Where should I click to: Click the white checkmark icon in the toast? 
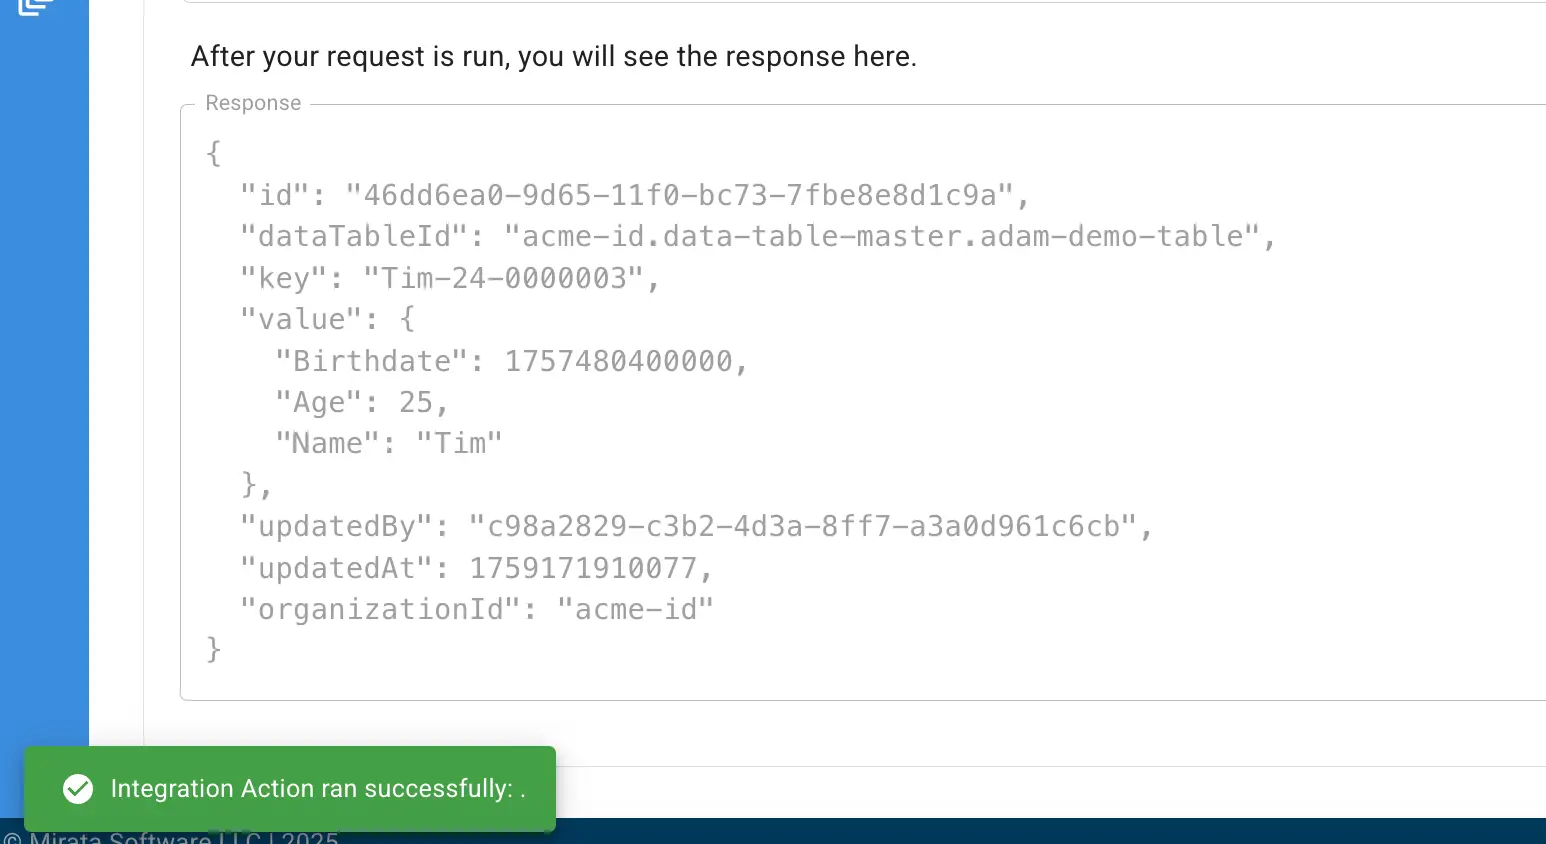78,789
